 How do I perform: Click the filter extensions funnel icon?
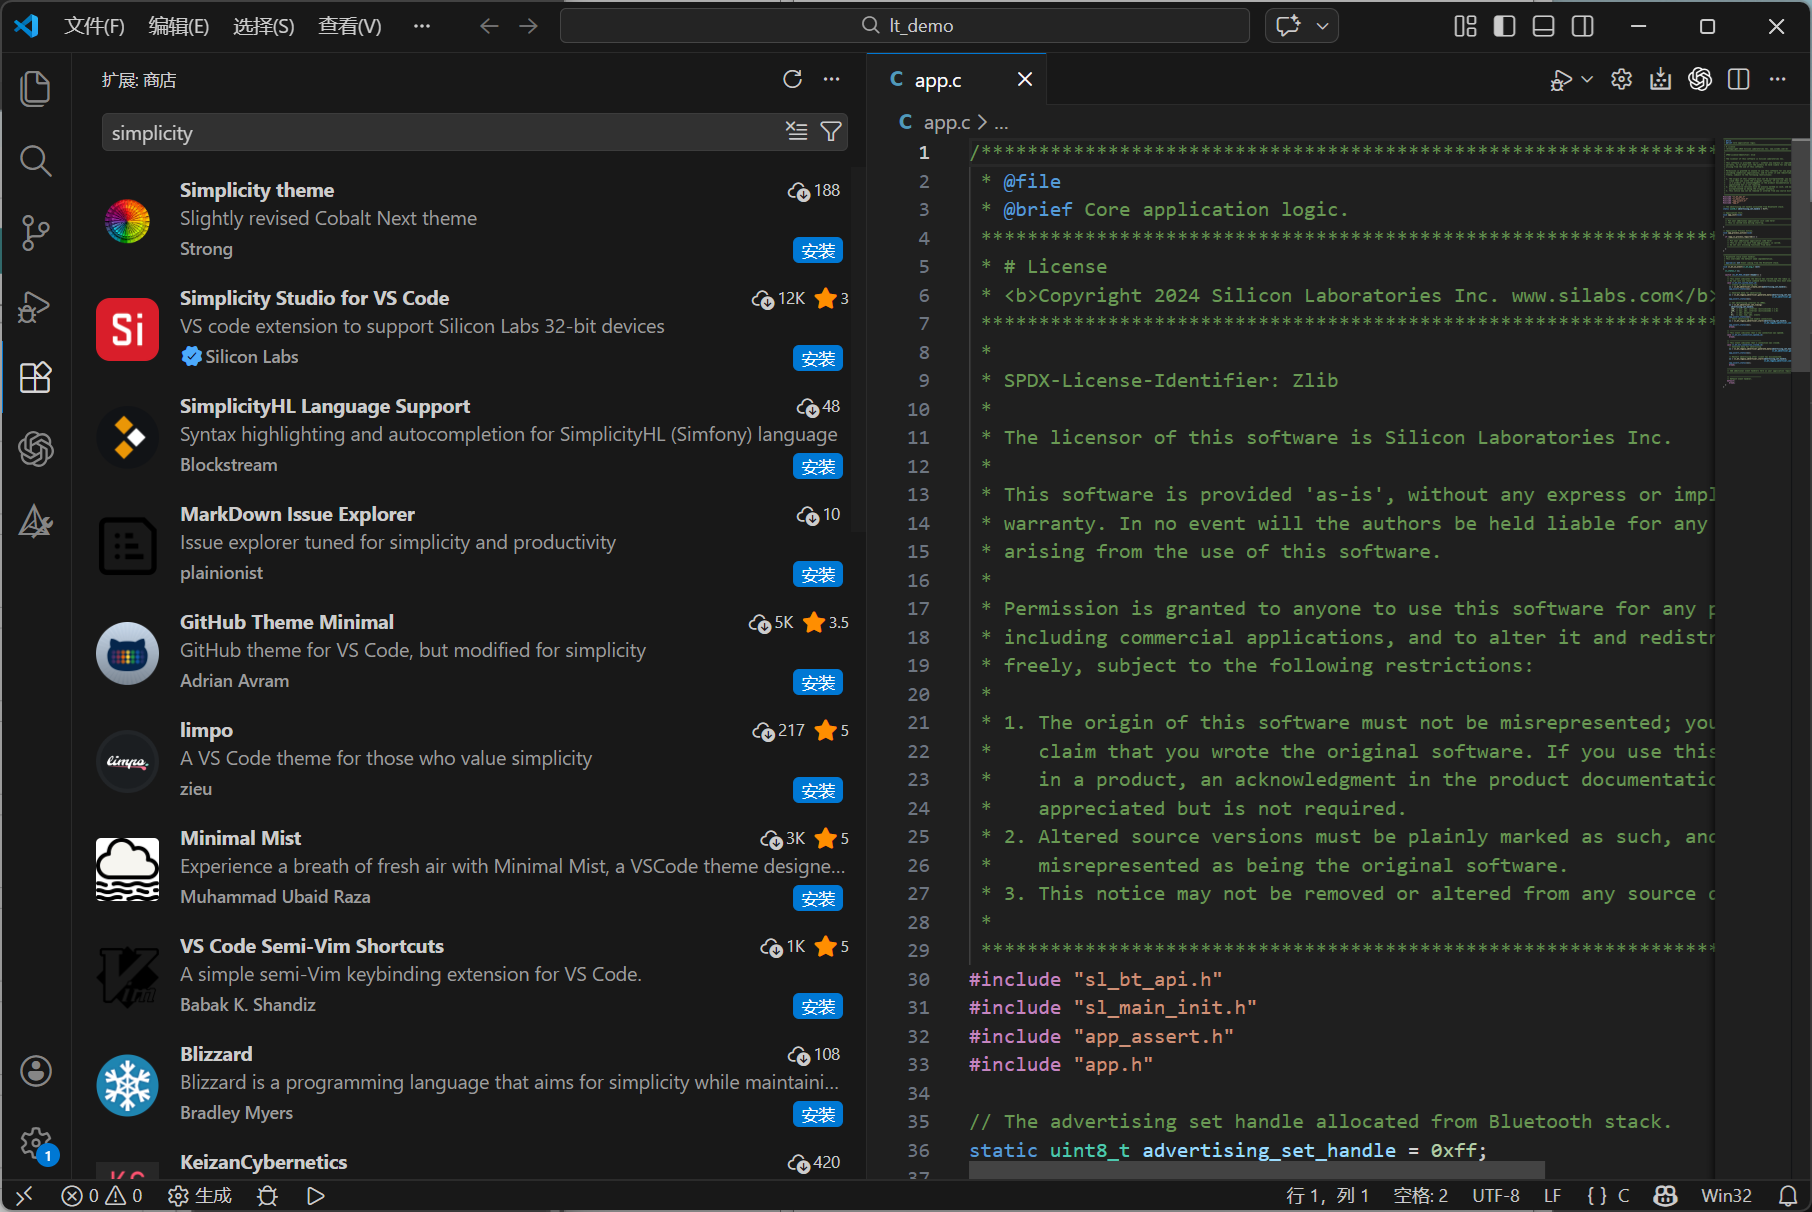click(x=830, y=132)
